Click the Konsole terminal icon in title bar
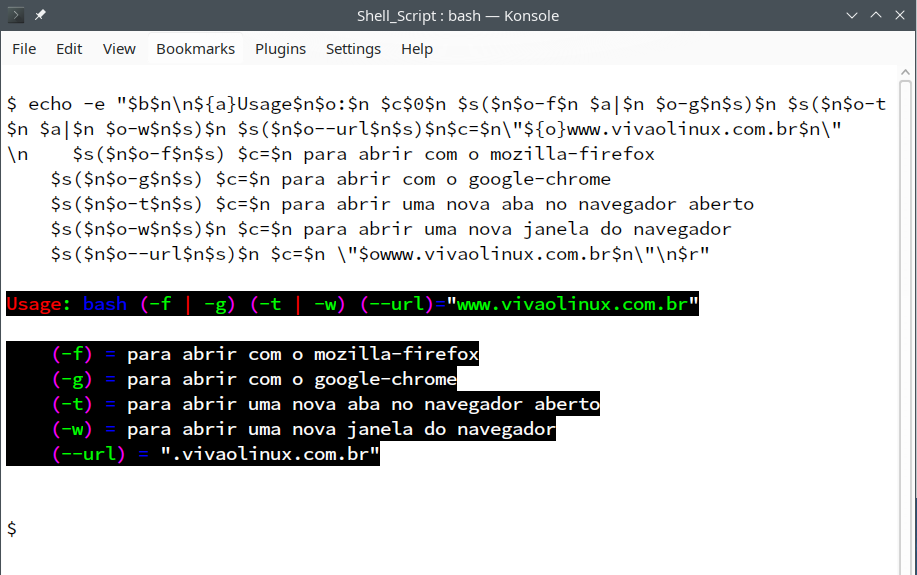917x575 pixels. [16, 15]
